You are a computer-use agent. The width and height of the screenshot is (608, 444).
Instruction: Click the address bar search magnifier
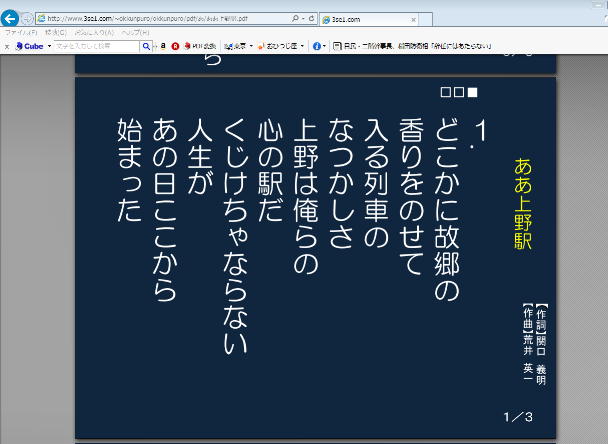pyautogui.click(x=295, y=18)
